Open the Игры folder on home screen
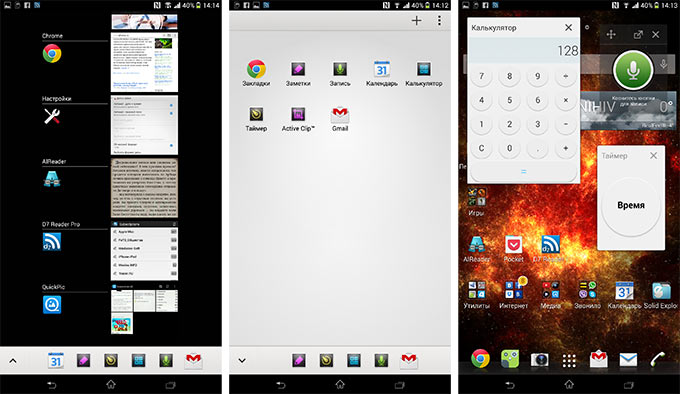The image size is (680, 394). (x=476, y=202)
